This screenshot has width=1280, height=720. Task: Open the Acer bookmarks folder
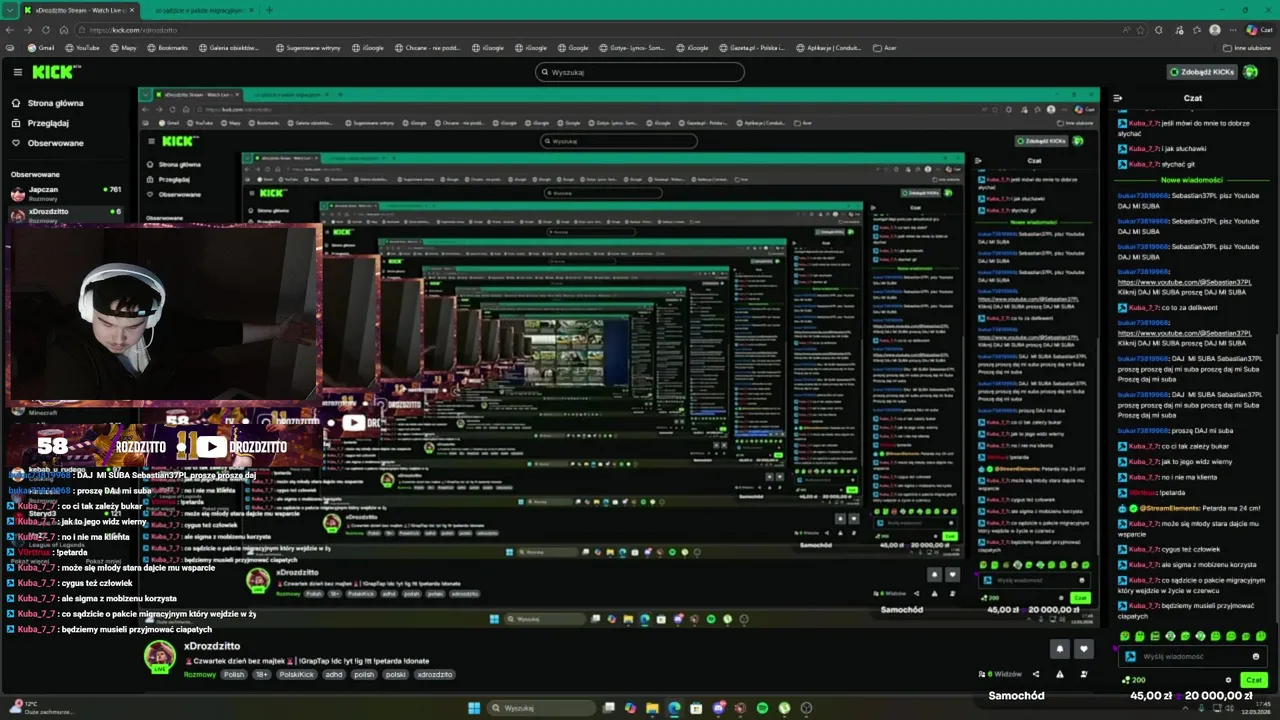tap(885, 47)
